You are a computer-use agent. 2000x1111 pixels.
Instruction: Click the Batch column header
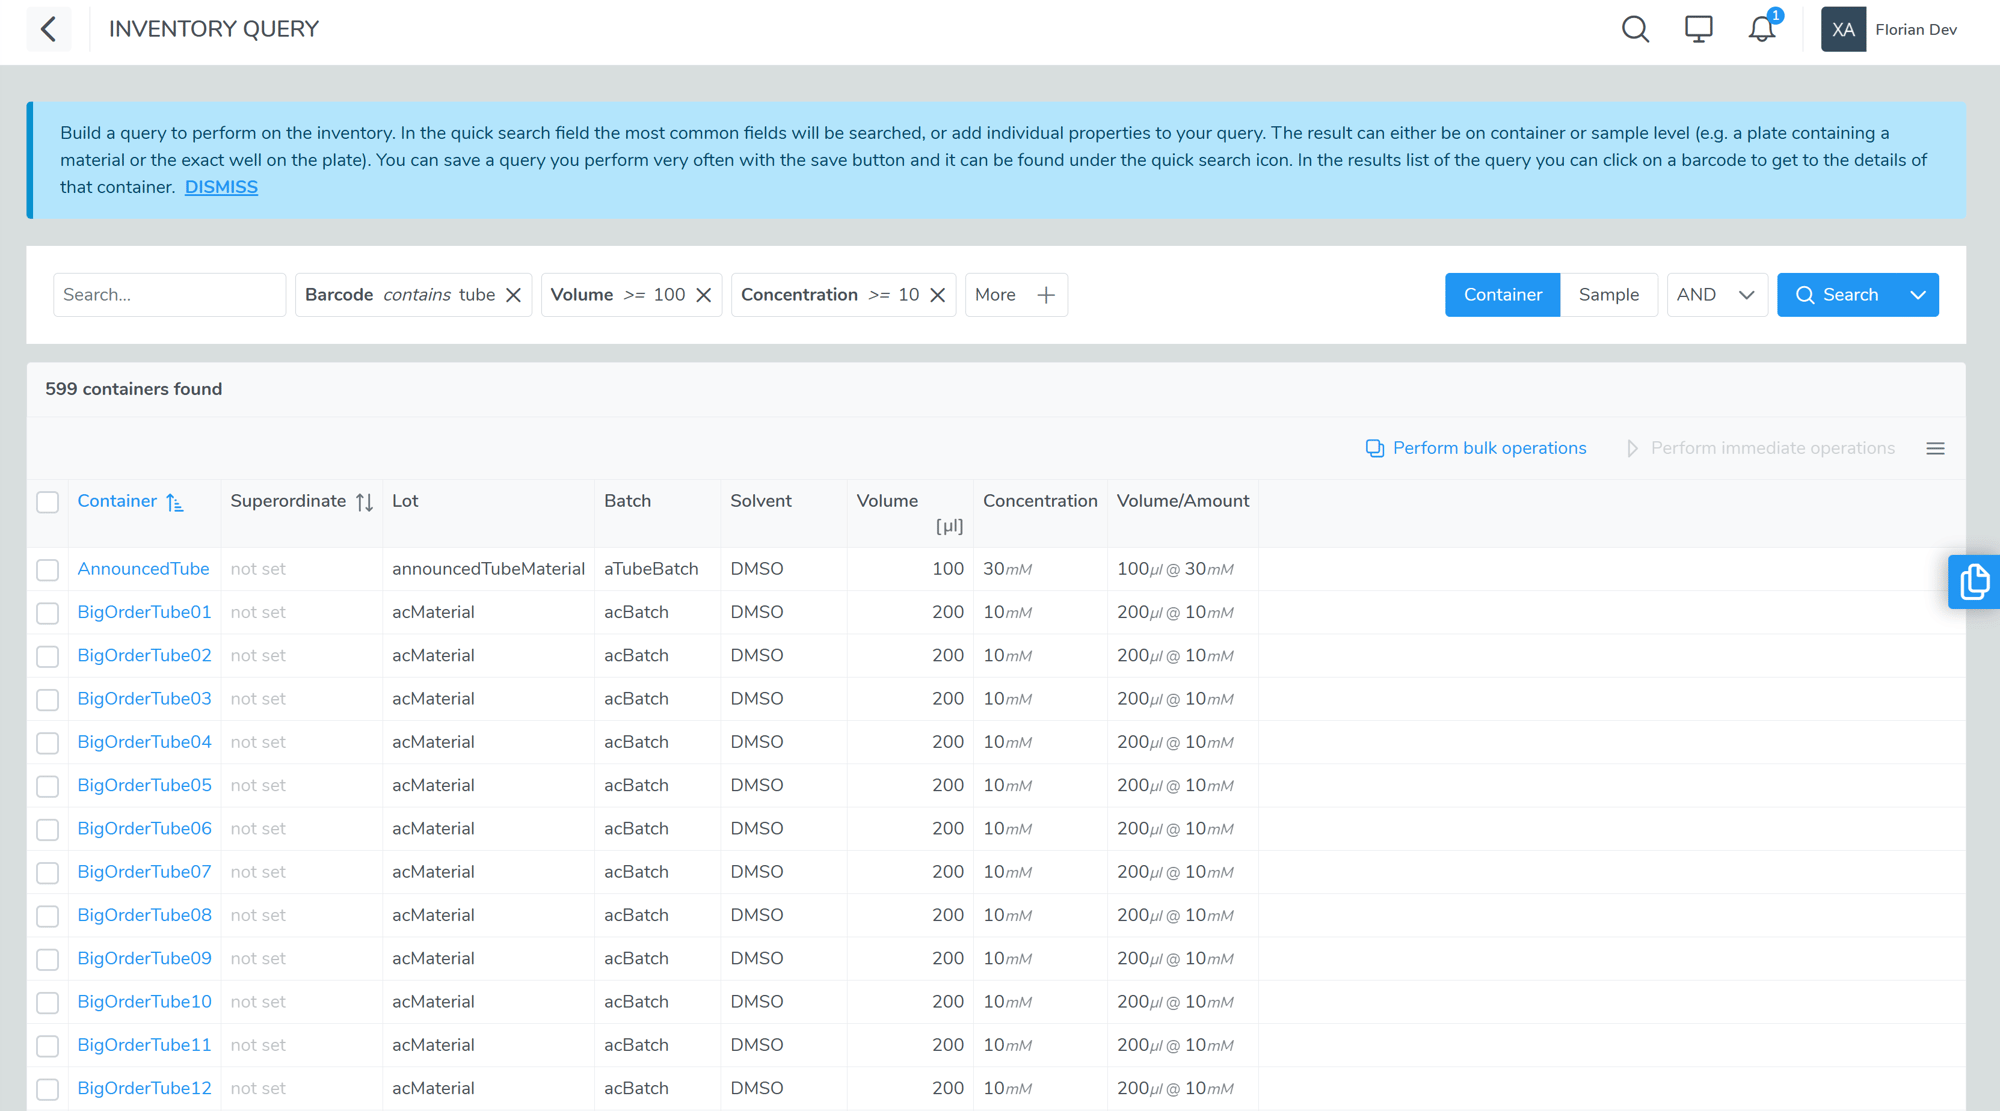click(627, 501)
